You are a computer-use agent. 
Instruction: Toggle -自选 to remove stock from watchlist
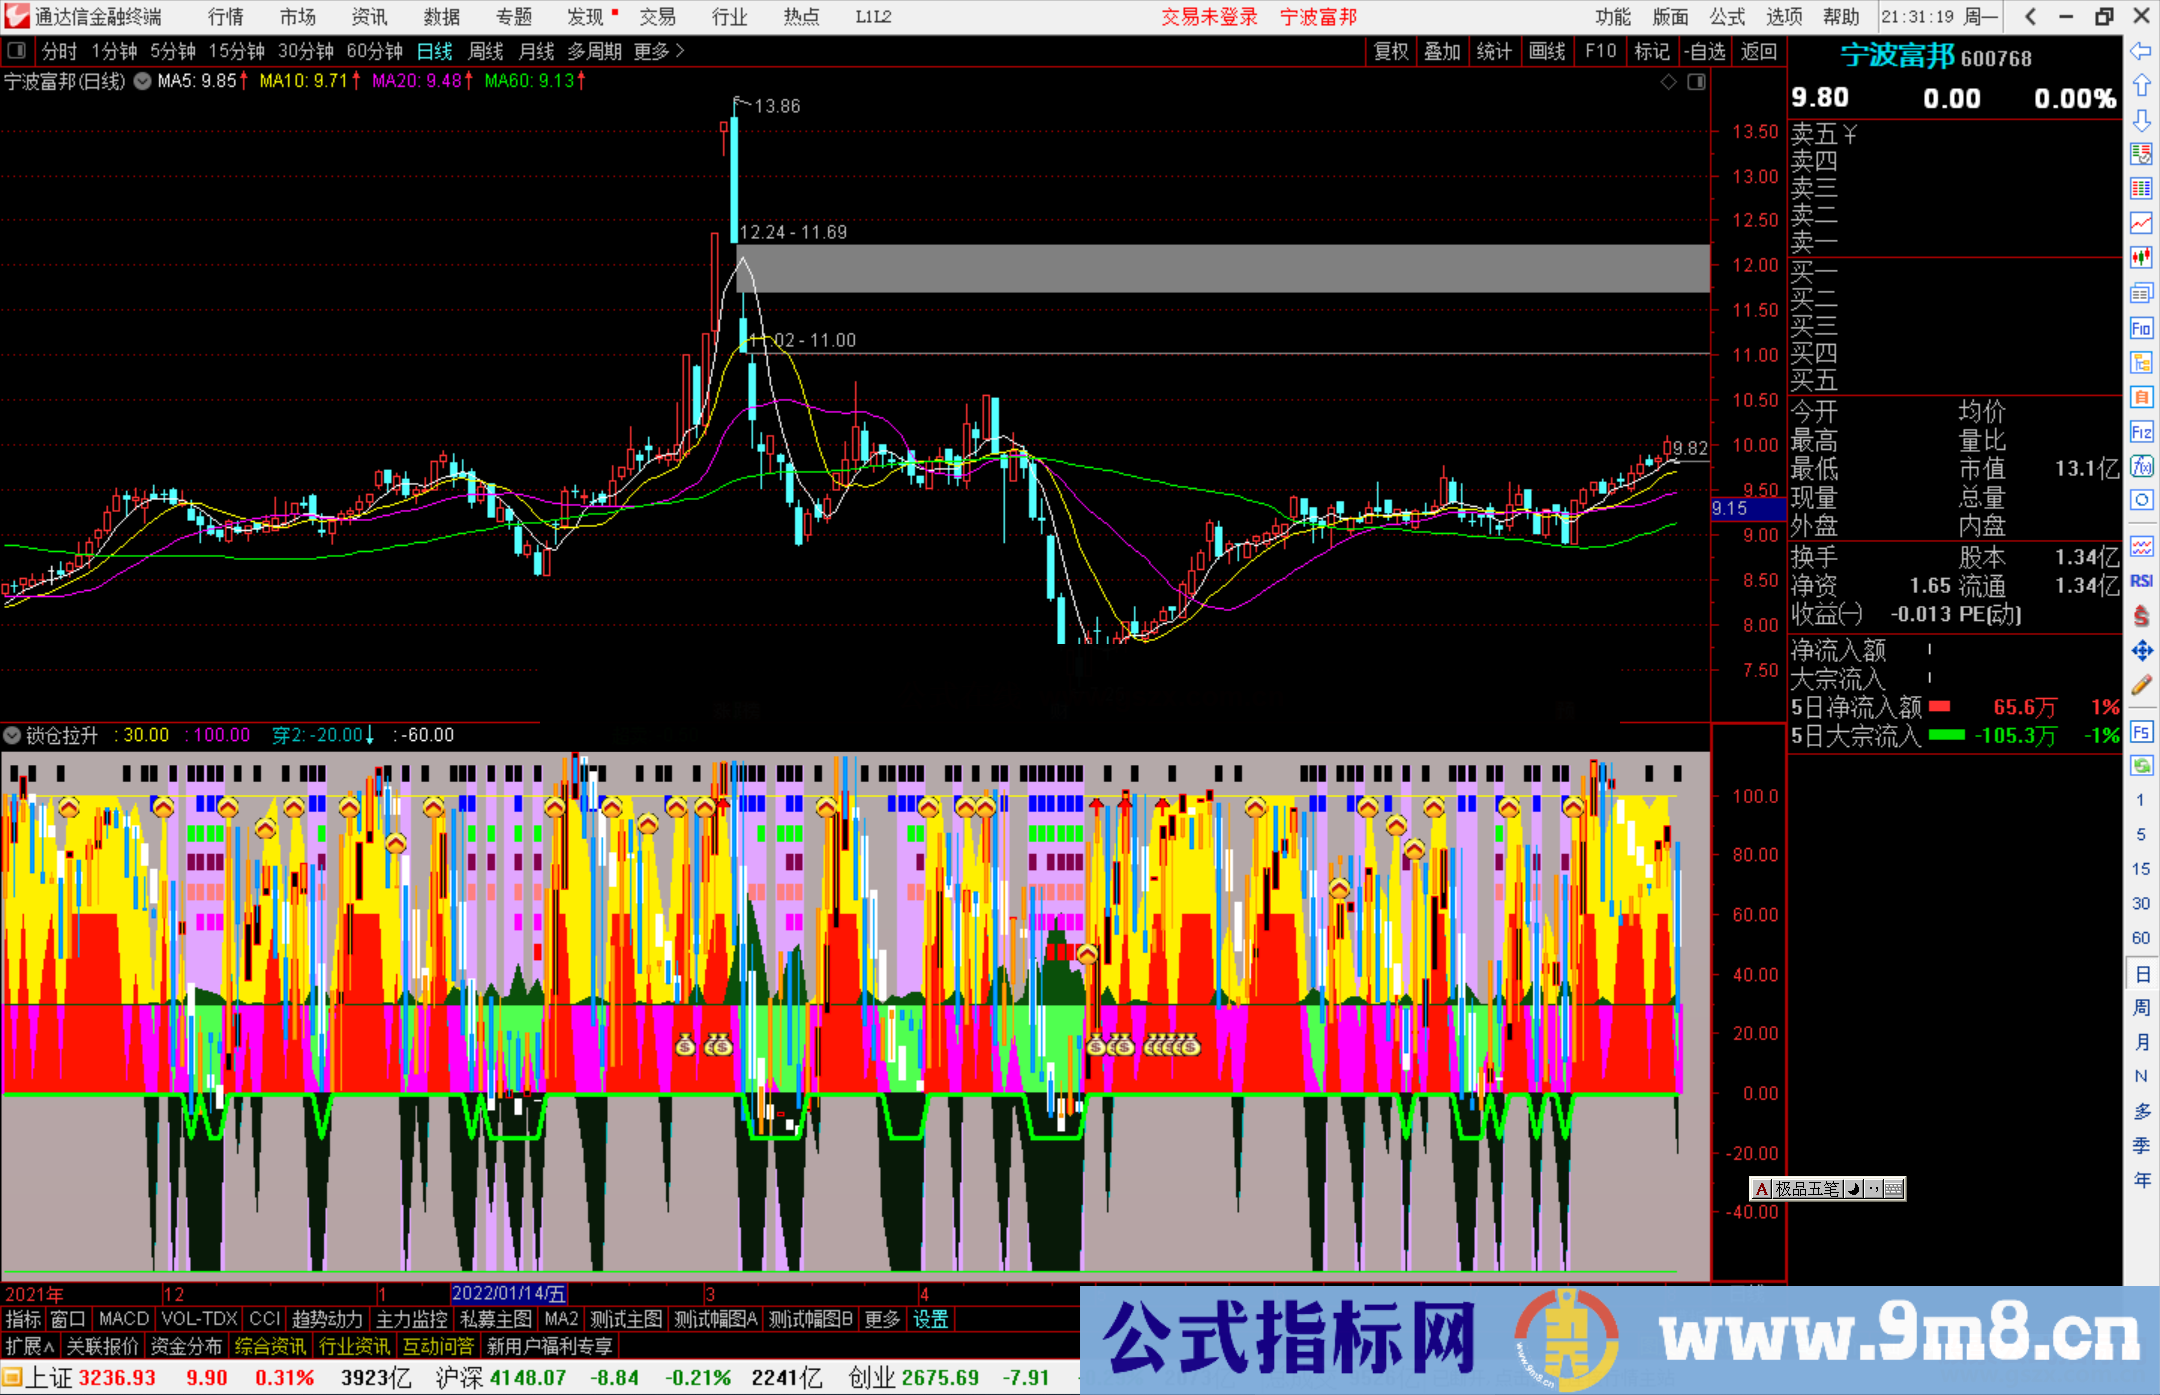[x=1706, y=51]
